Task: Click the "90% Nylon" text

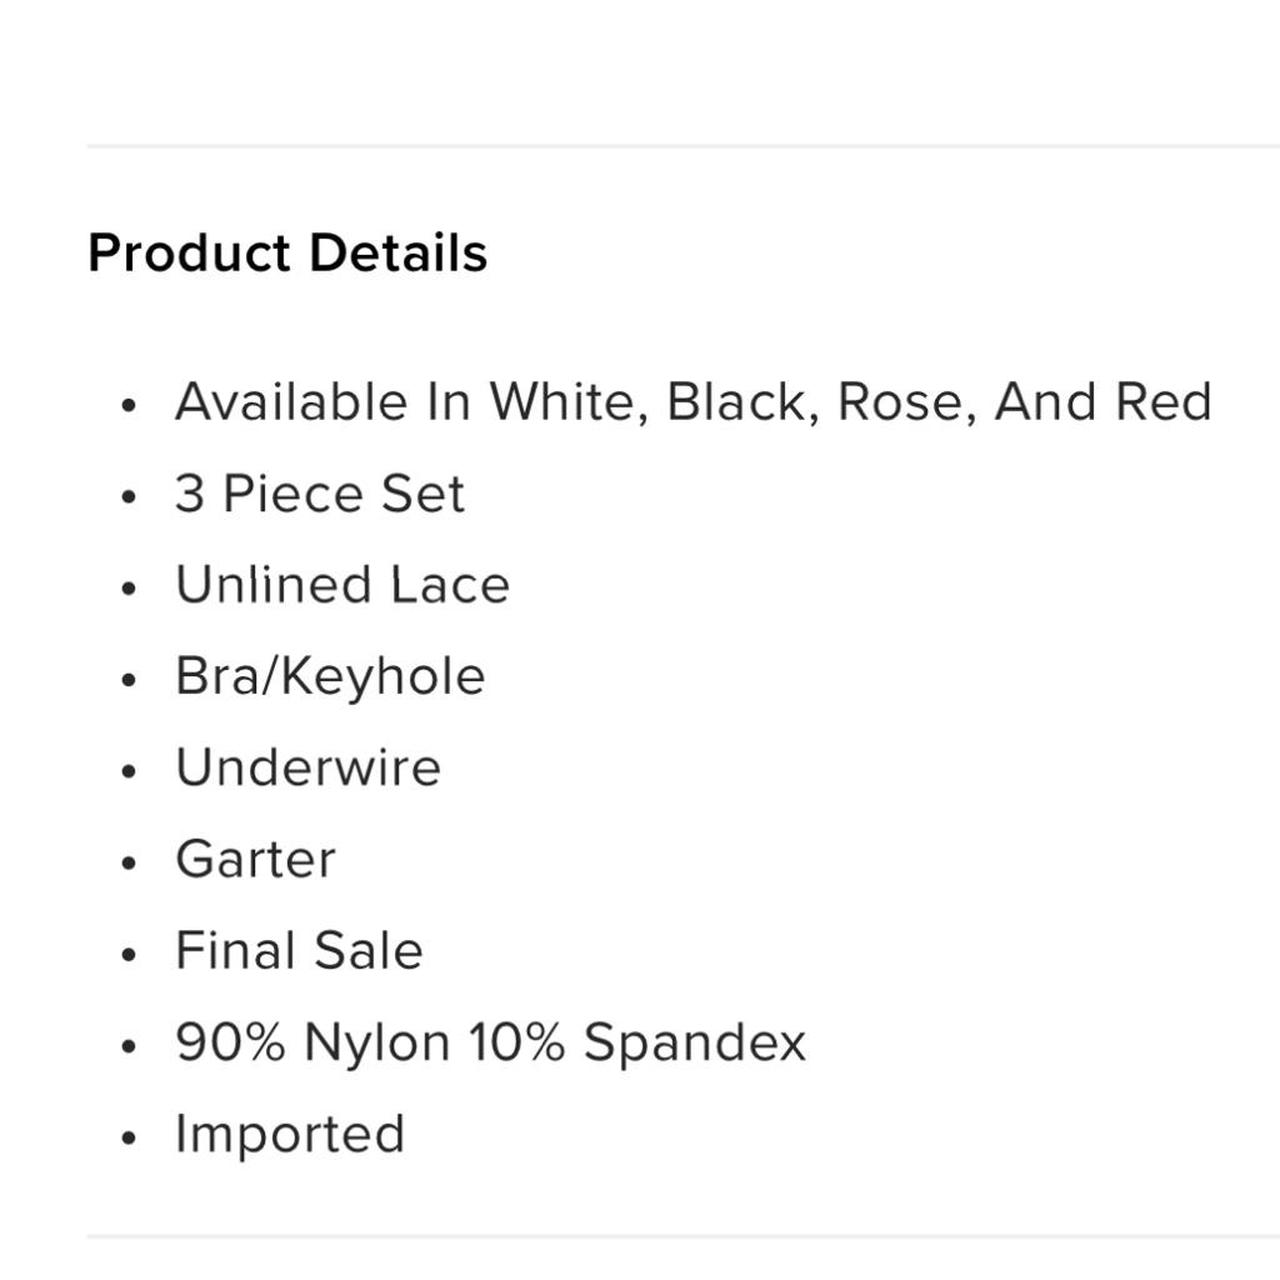Action: [312, 1042]
